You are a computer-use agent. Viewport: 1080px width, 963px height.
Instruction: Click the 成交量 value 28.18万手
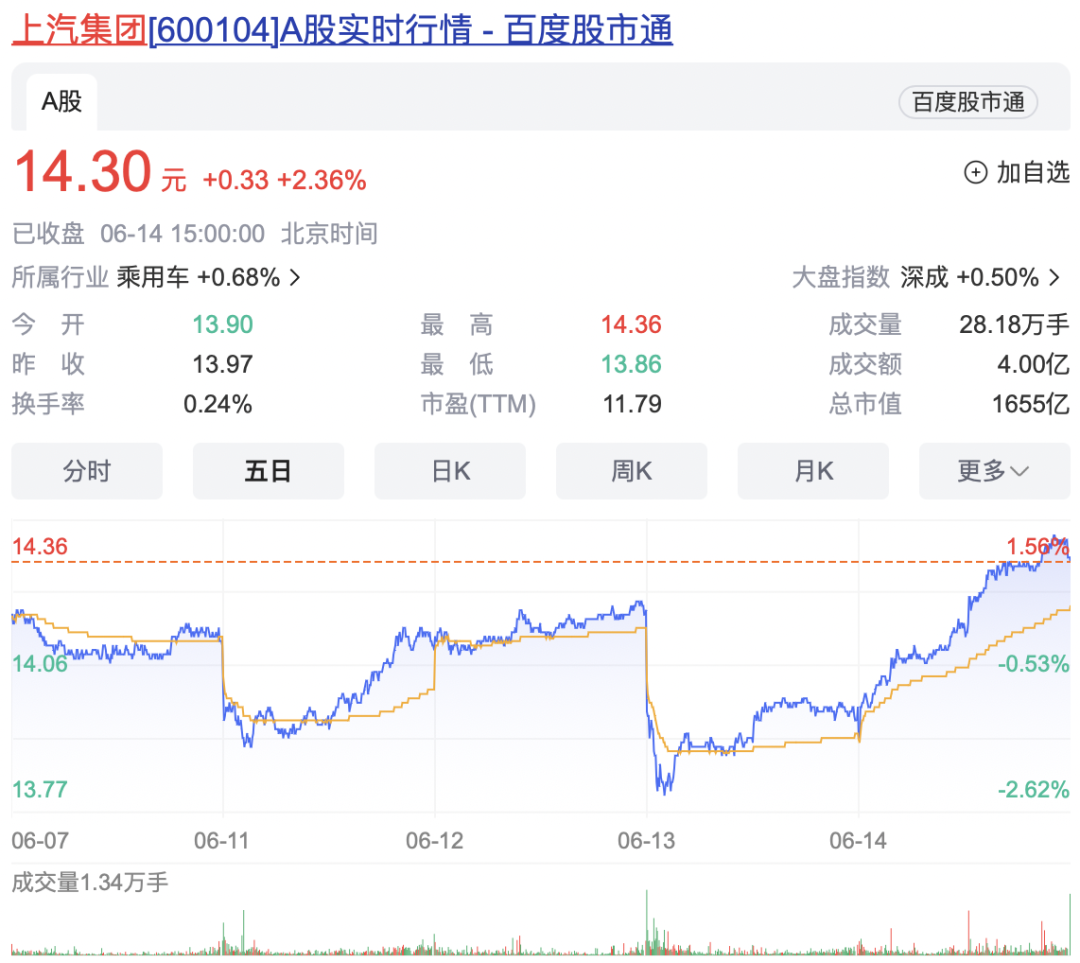(1014, 324)
